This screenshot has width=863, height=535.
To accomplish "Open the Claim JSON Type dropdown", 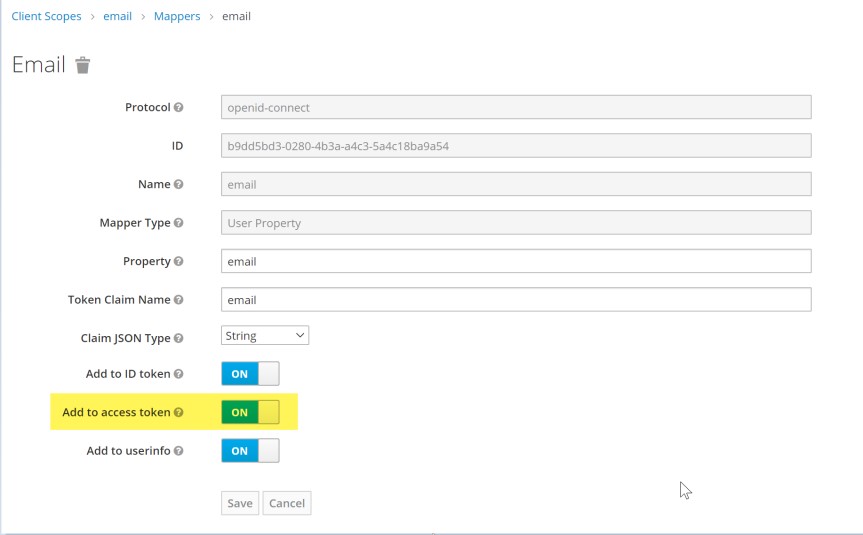I will tap(265, 336).
